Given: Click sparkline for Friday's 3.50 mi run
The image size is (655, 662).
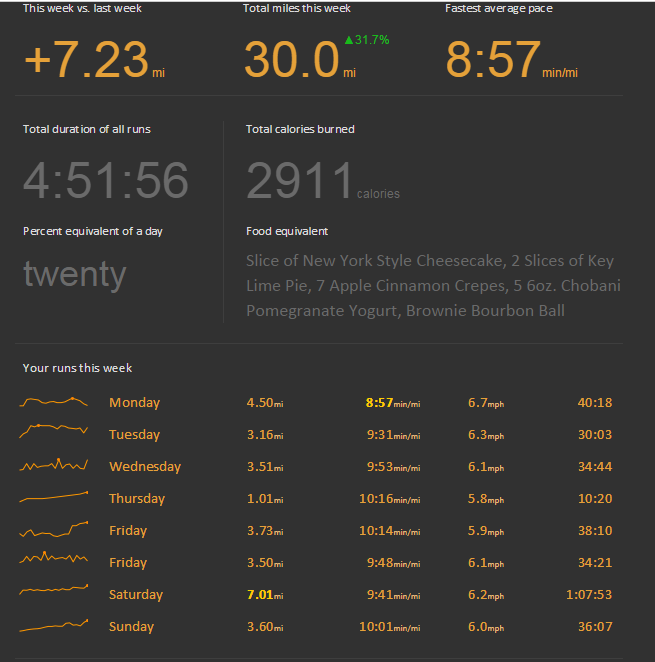Looking at the screenshot, I should click(54, 558).
